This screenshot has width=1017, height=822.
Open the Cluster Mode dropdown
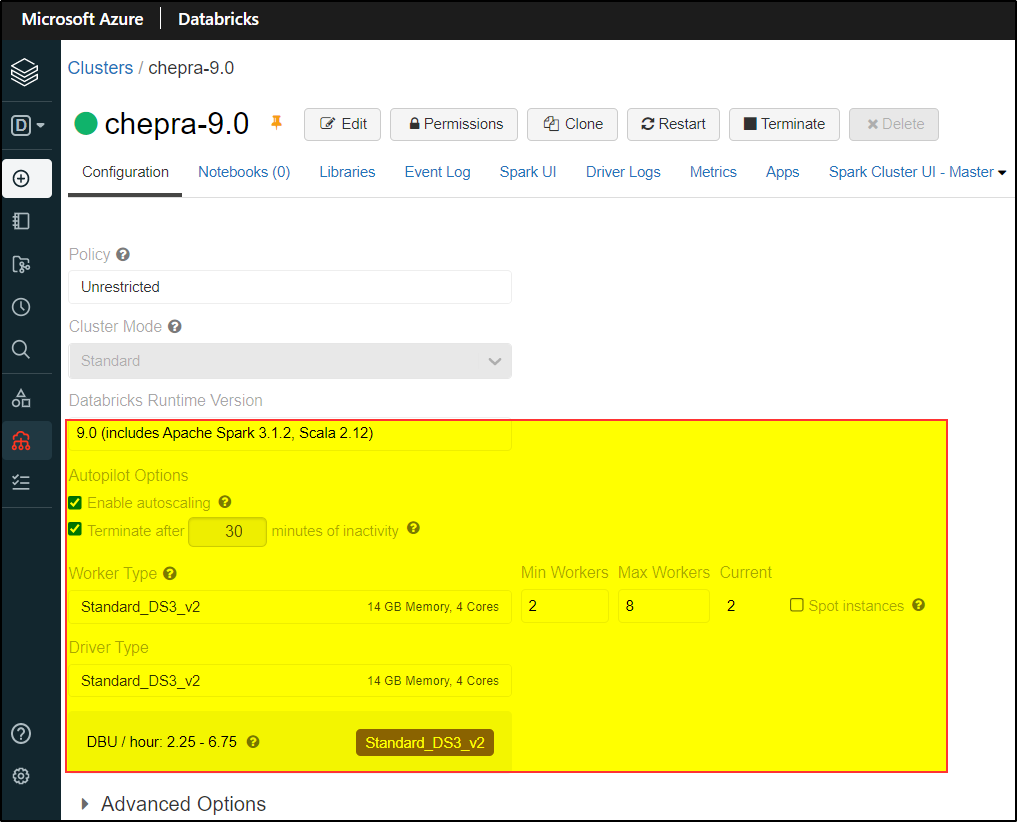pos(290,361)
